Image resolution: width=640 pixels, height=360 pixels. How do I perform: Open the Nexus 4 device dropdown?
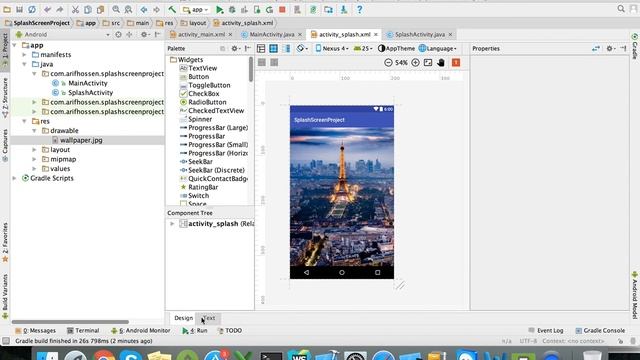(332, 49)
